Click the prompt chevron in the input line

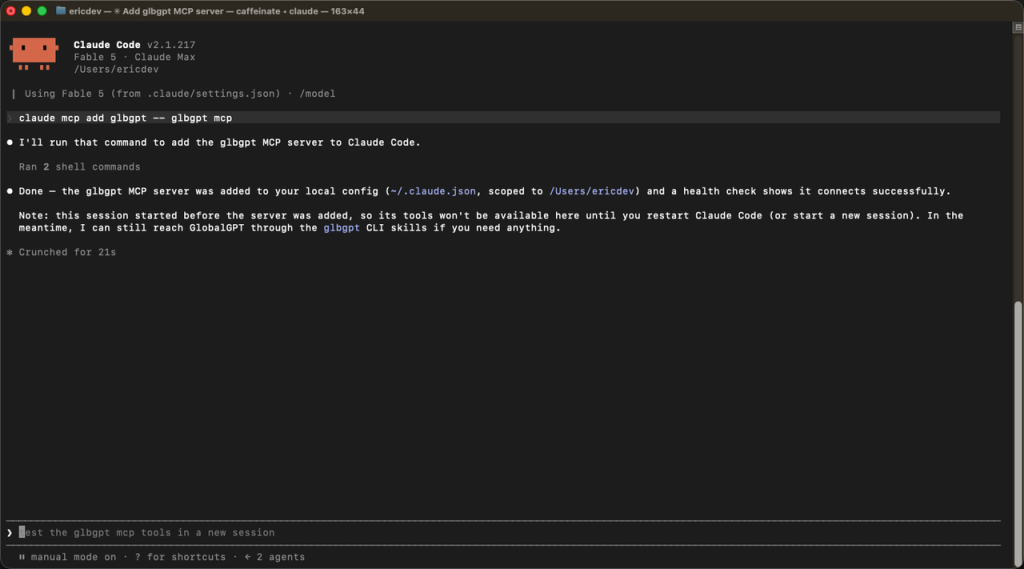tap(9, 533)
